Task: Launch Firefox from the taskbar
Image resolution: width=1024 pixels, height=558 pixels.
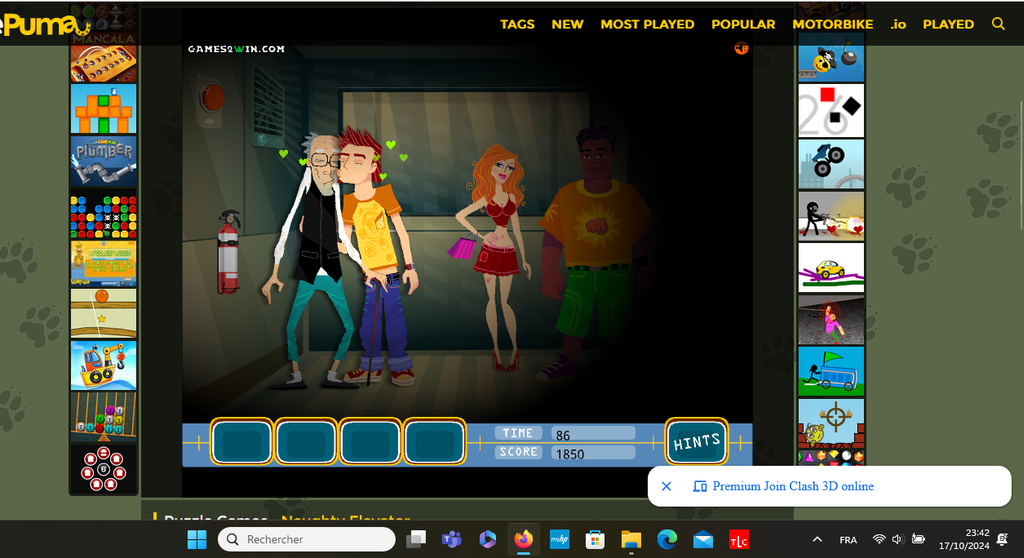Action: [523, 540]
